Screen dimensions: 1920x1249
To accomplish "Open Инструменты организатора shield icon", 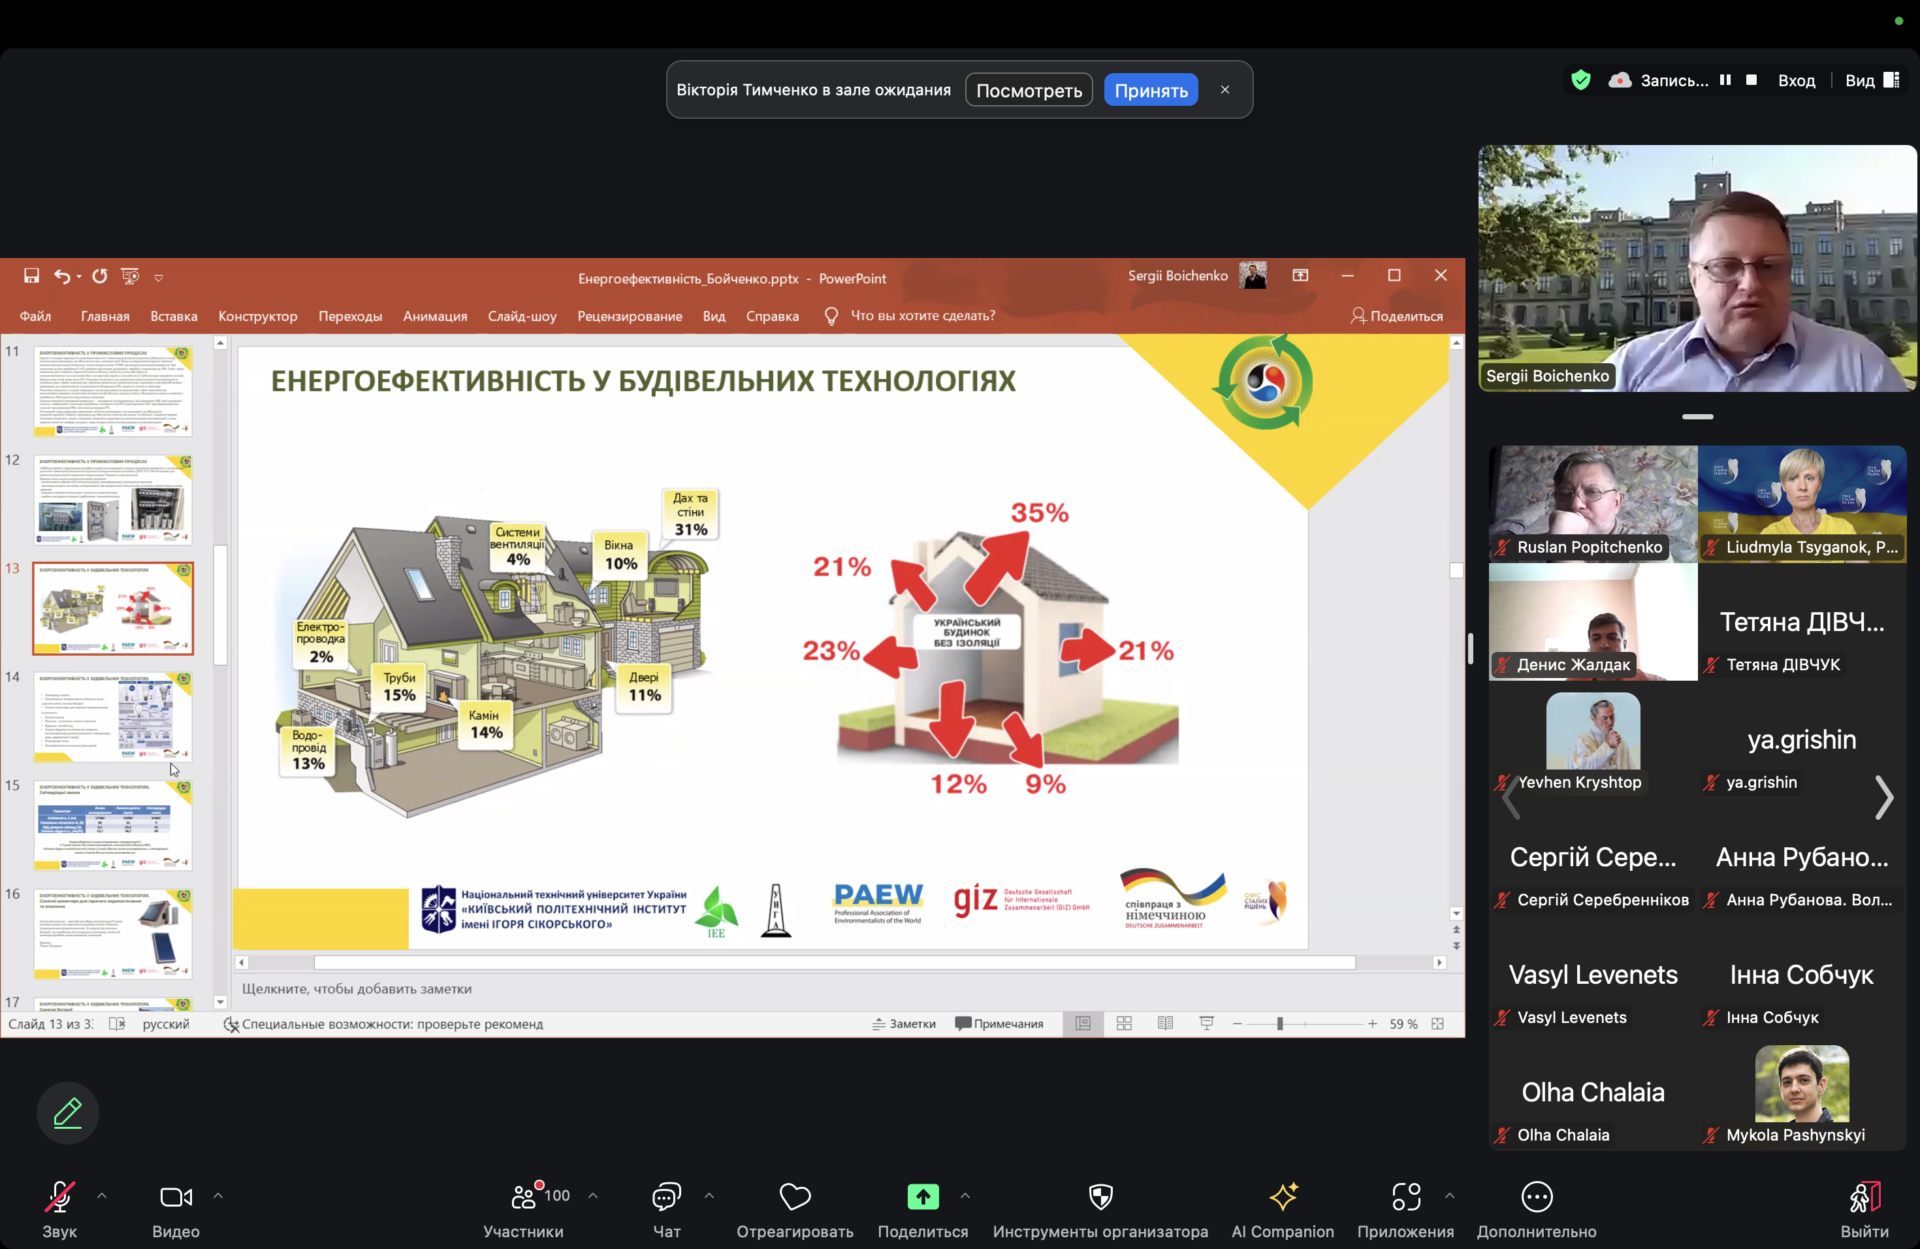I will (1100, 1197).
